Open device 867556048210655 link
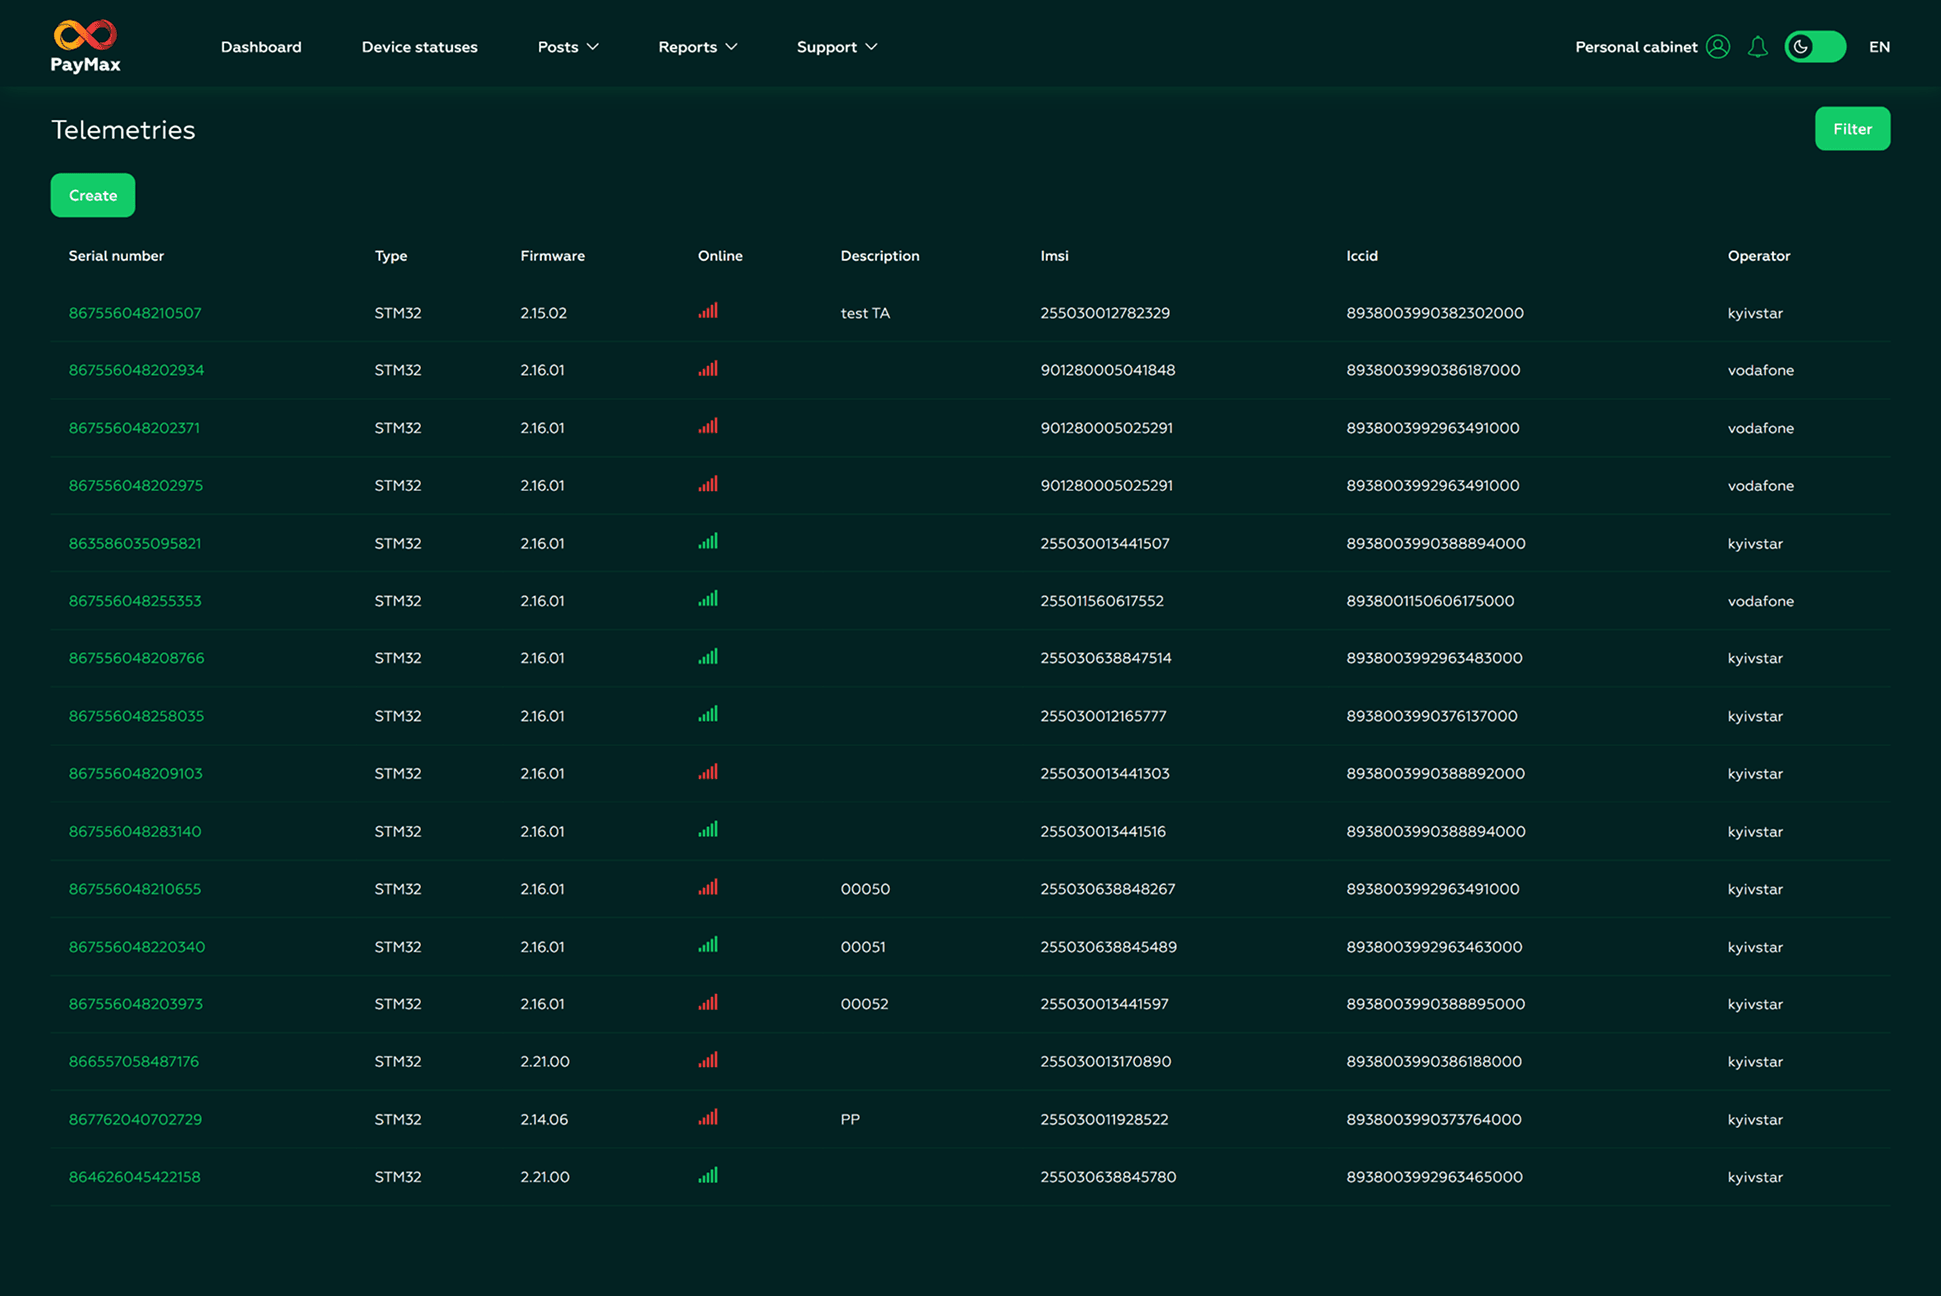The width and height of the screenshot is (1941, 1296). click(135, 889)
